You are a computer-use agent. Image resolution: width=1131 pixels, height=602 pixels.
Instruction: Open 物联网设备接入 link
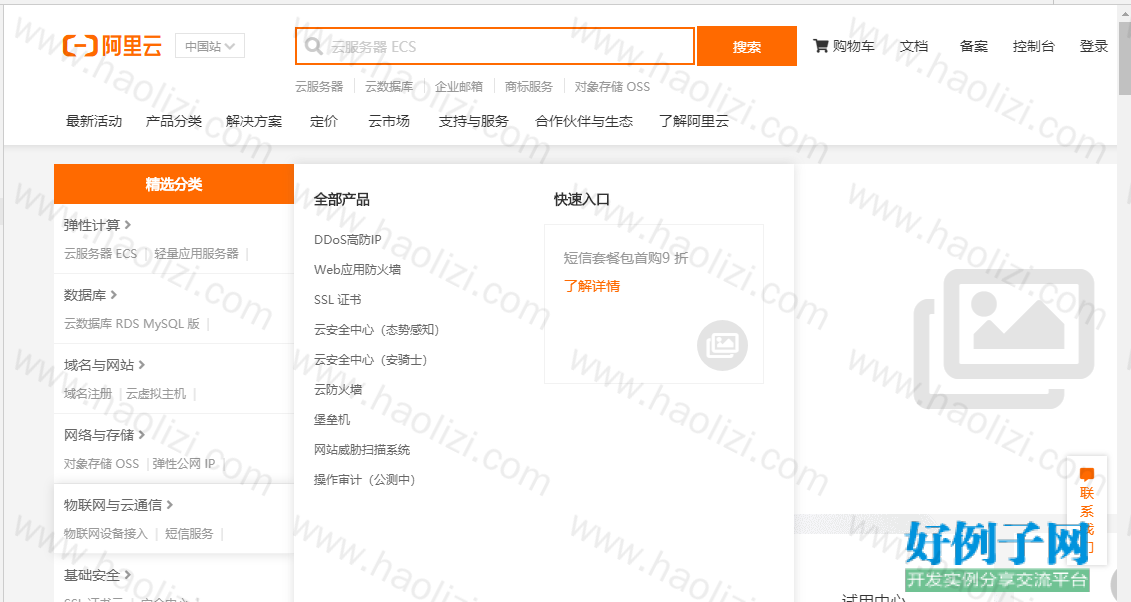[x=105, y=534]
